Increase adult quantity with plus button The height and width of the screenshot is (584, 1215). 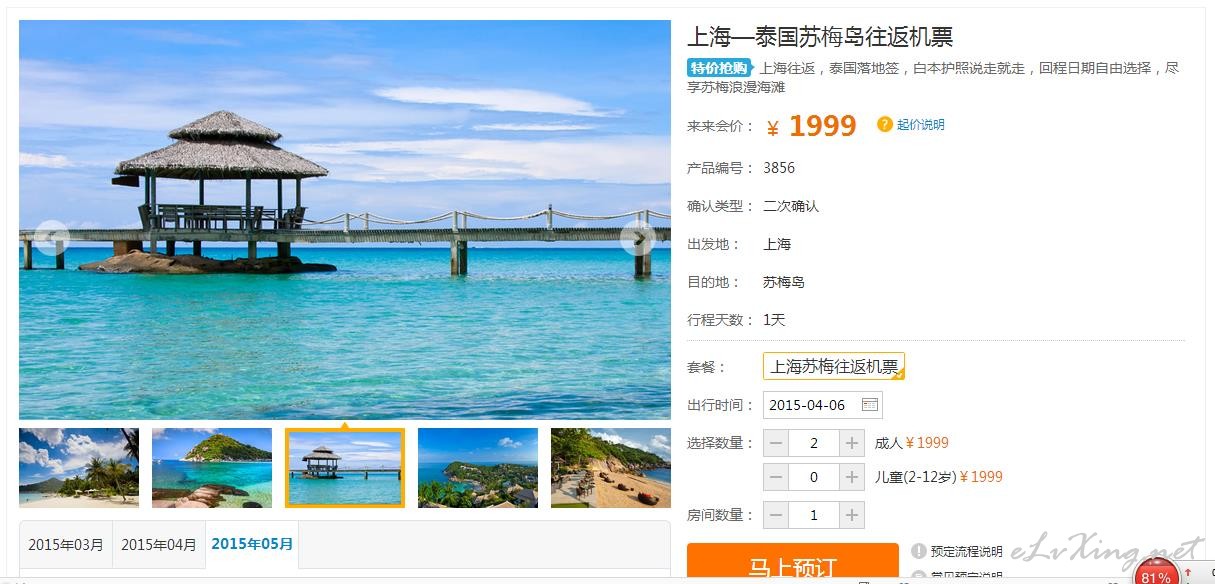pos(852,443)
